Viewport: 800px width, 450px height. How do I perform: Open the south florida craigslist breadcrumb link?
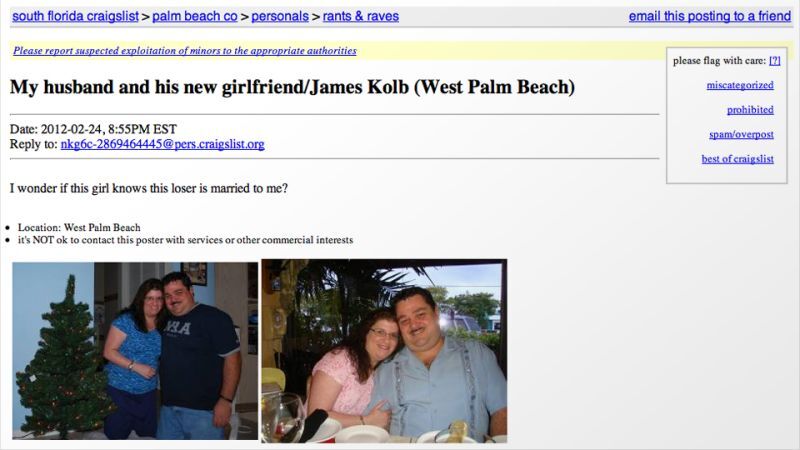[x=76, y=16]
